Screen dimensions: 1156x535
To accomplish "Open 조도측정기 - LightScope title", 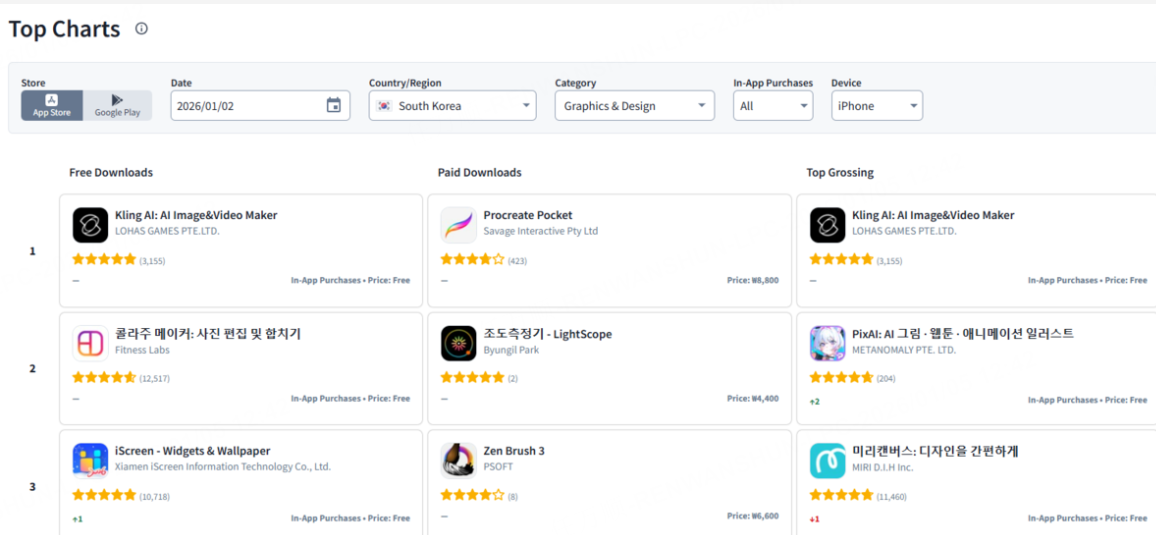I will (548, 334).
